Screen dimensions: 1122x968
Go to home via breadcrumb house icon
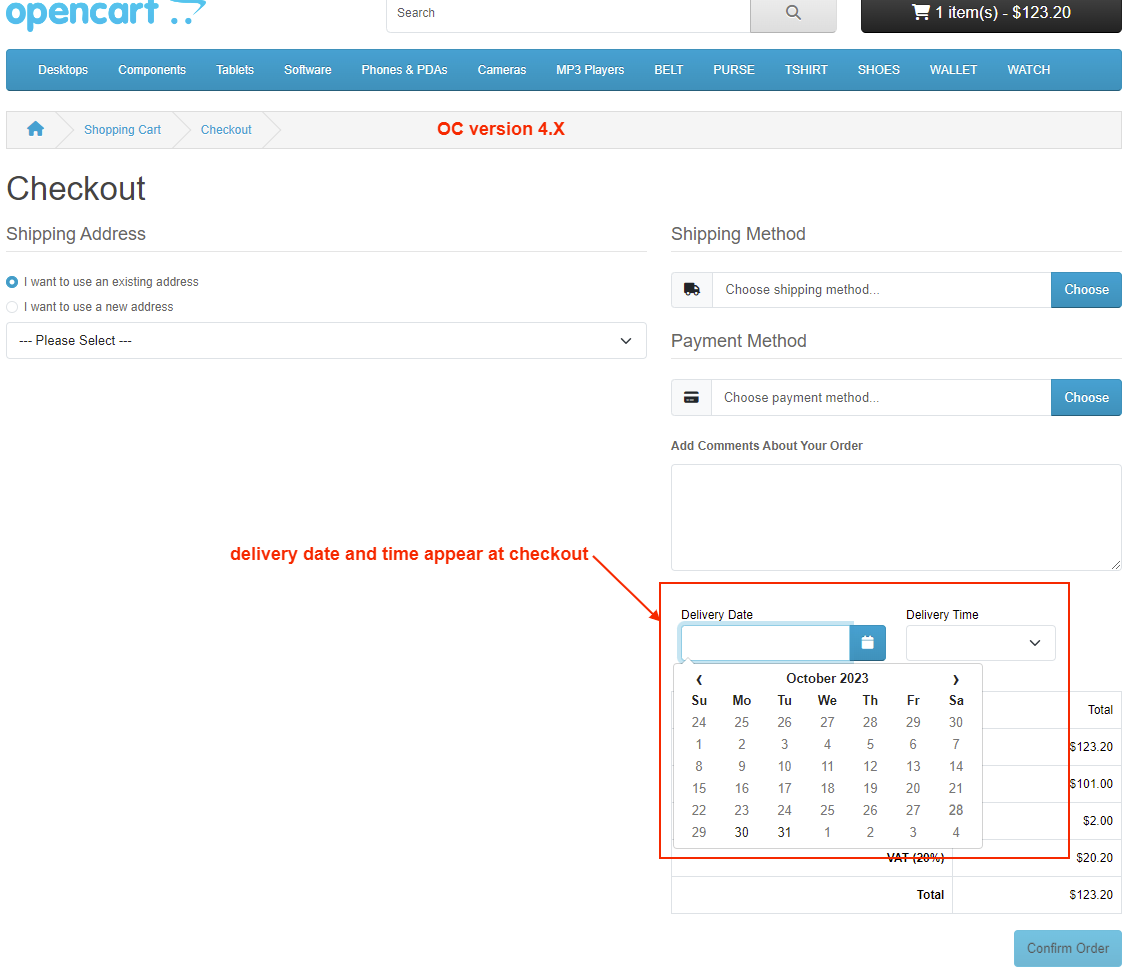(x=35, y=129)
